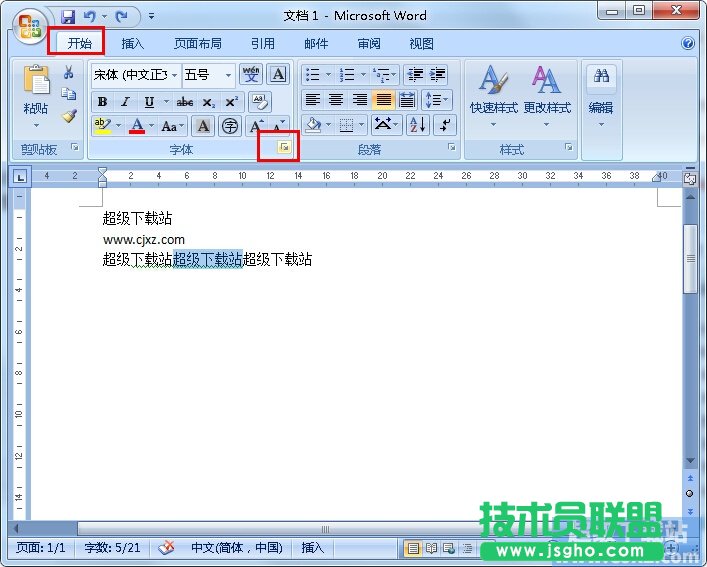Click the Format Painter brush icon
The height and width of the screenshot is (567, 707).
pyautogui.click(x=69, y=116)
